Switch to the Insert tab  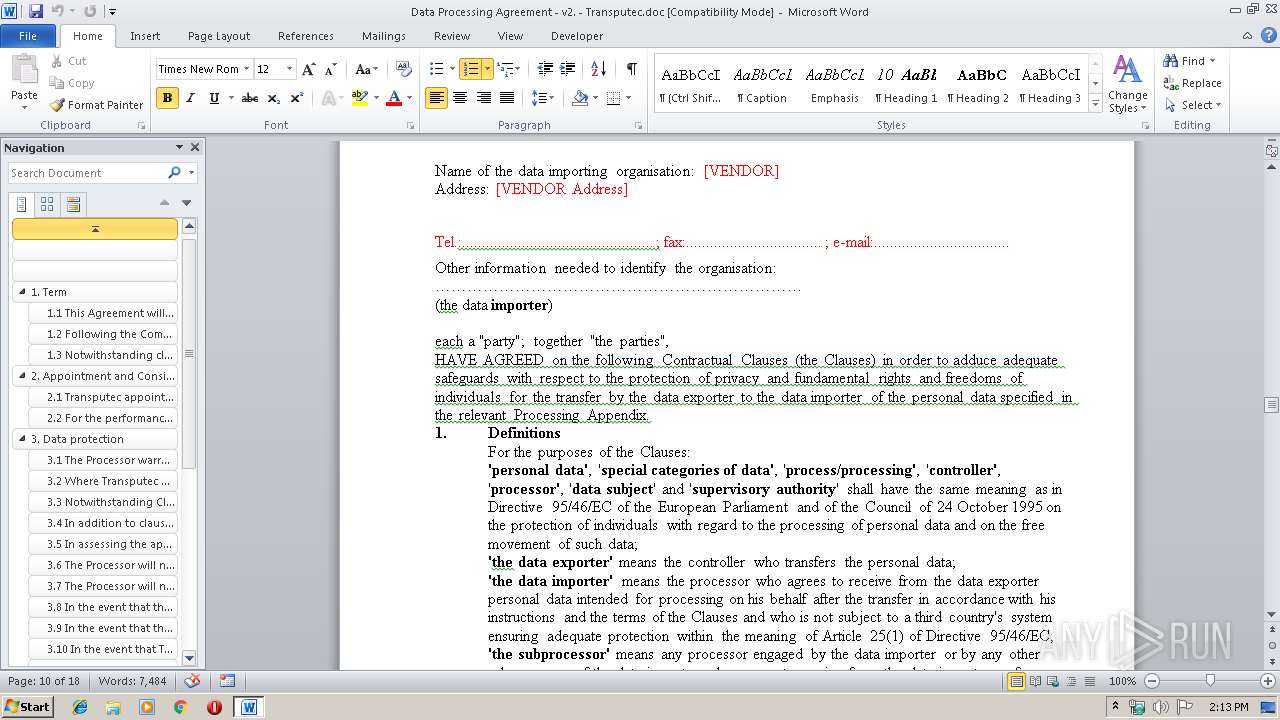pos(145,36)
